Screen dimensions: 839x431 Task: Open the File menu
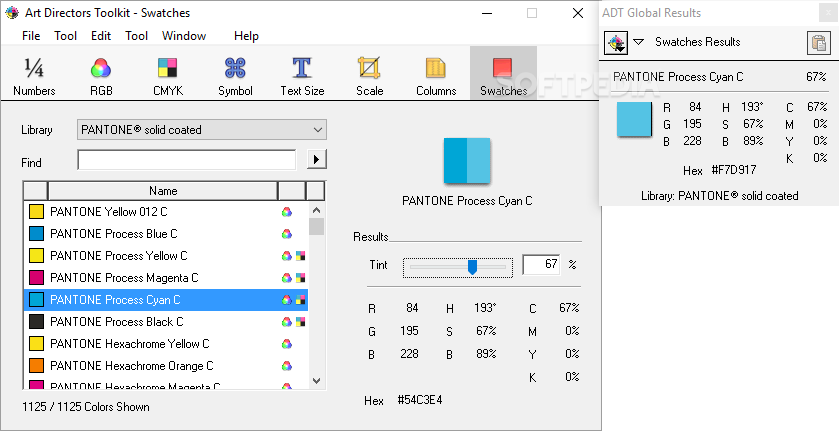click(x=30, y=36)
